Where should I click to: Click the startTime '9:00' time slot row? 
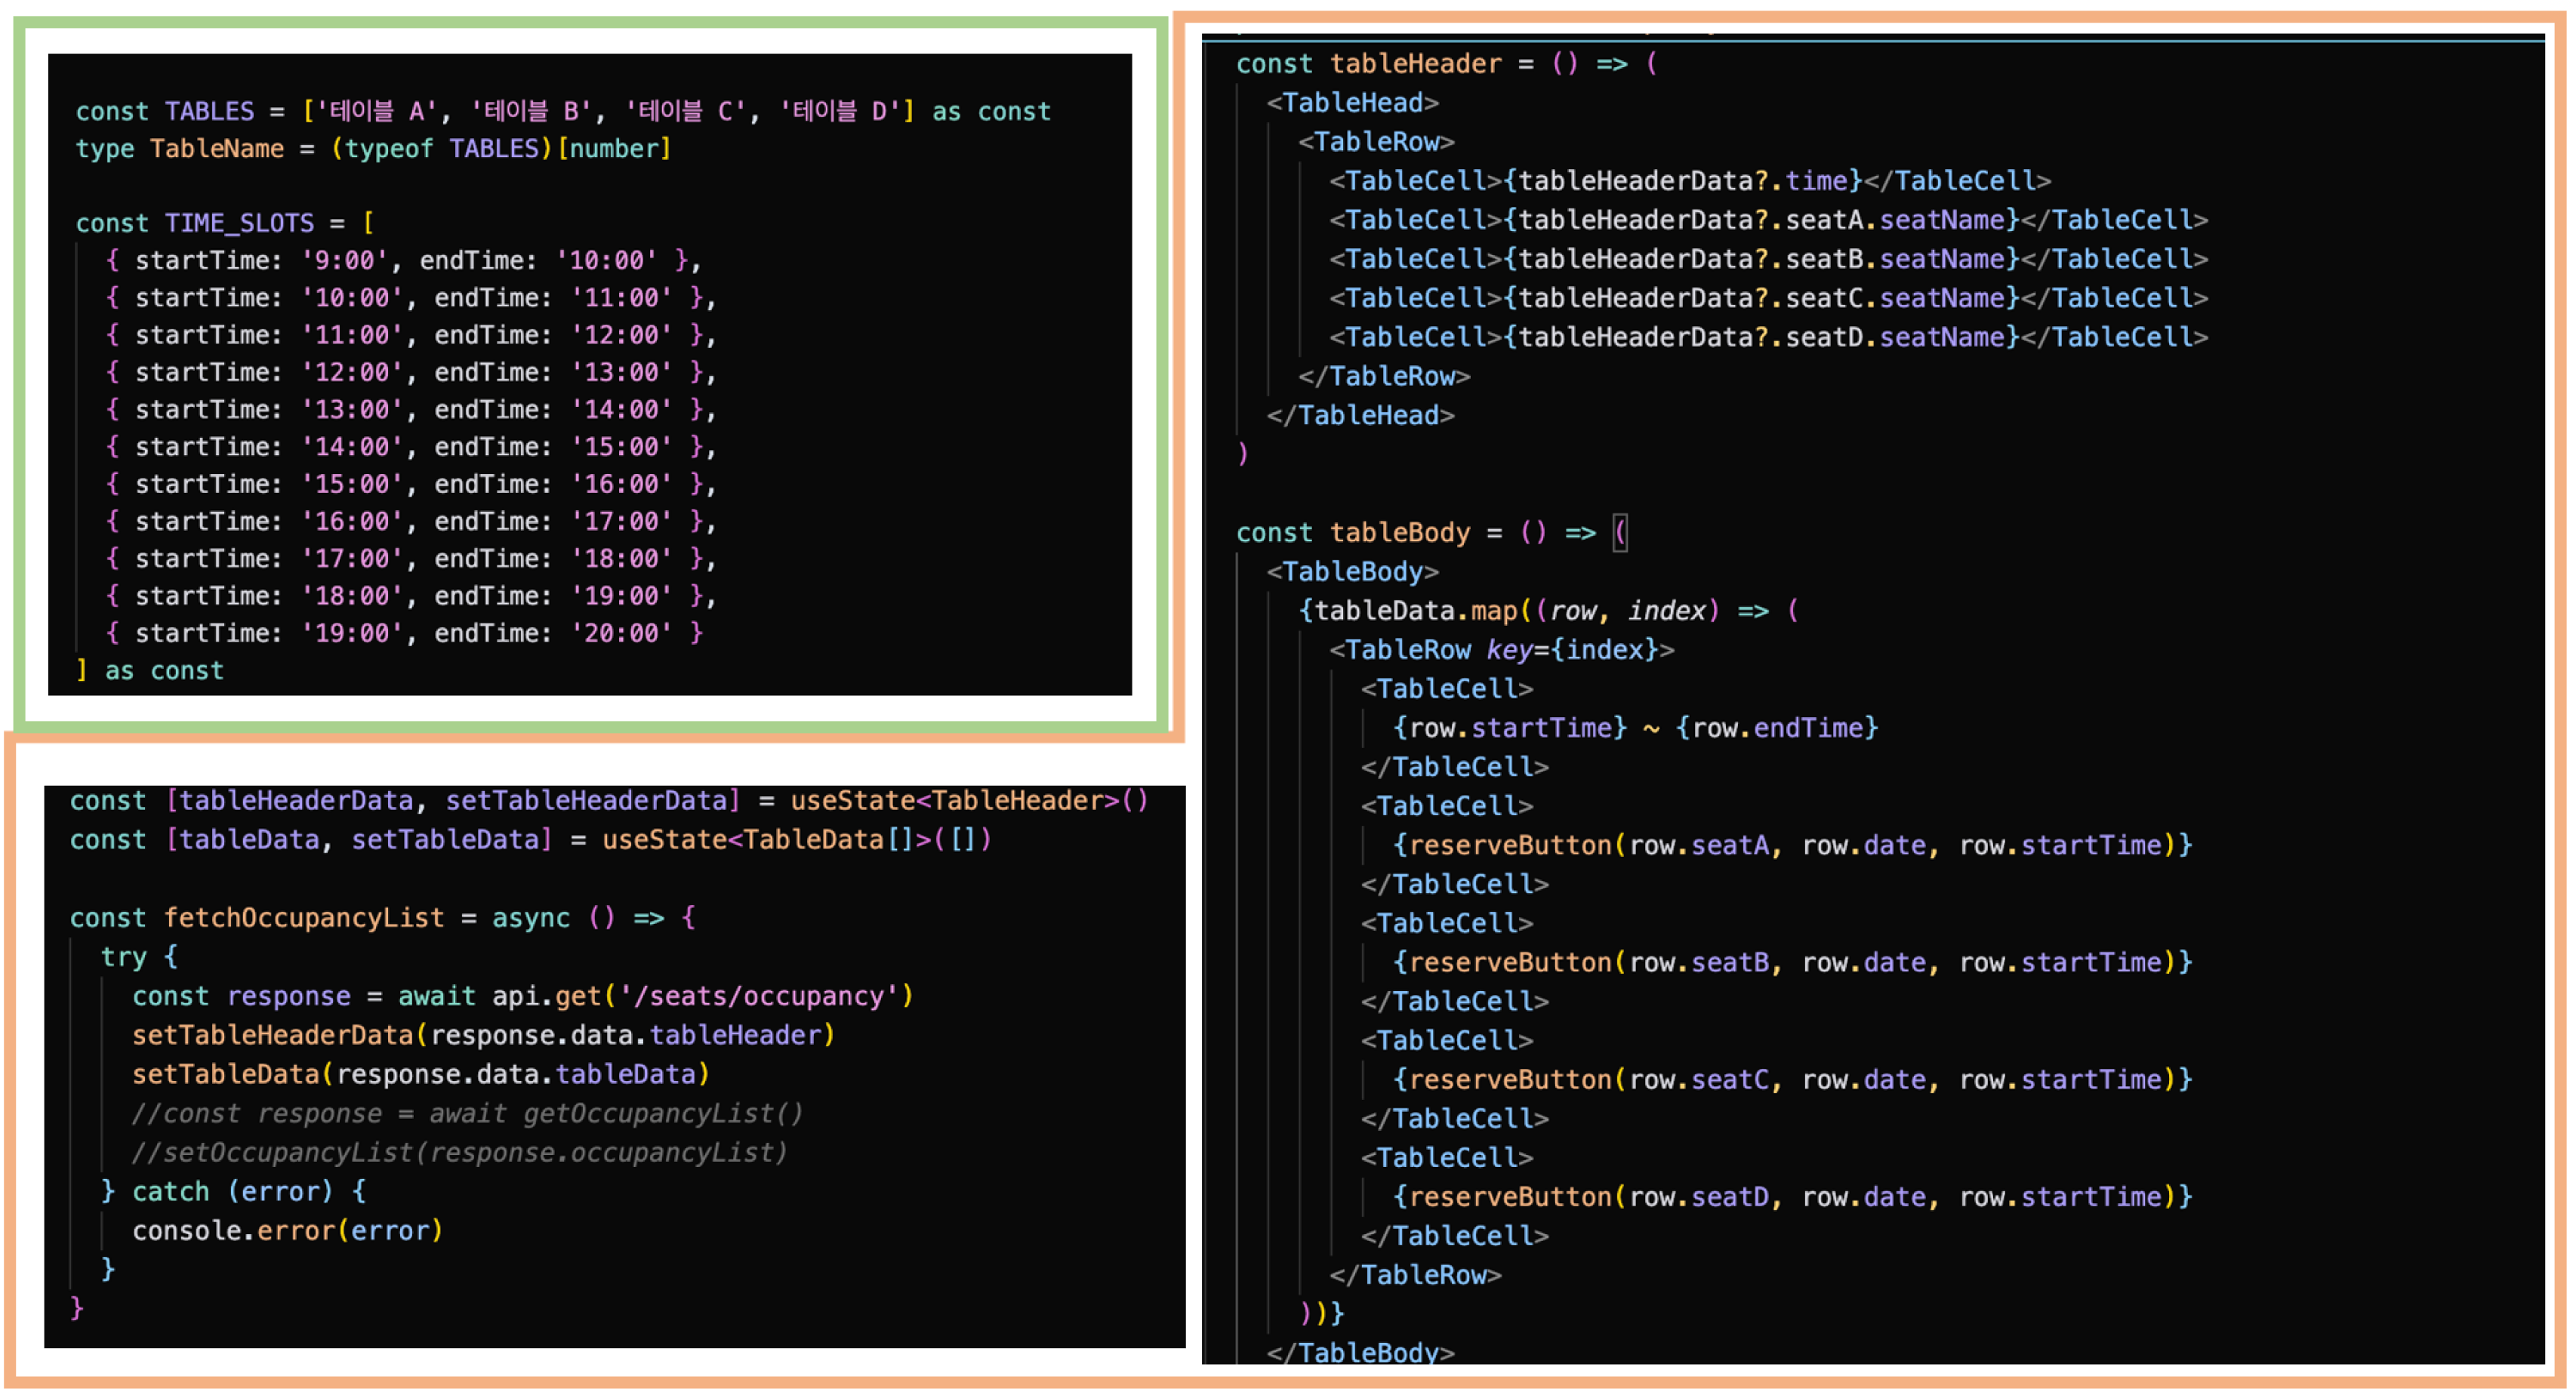(x=404, y=260)
